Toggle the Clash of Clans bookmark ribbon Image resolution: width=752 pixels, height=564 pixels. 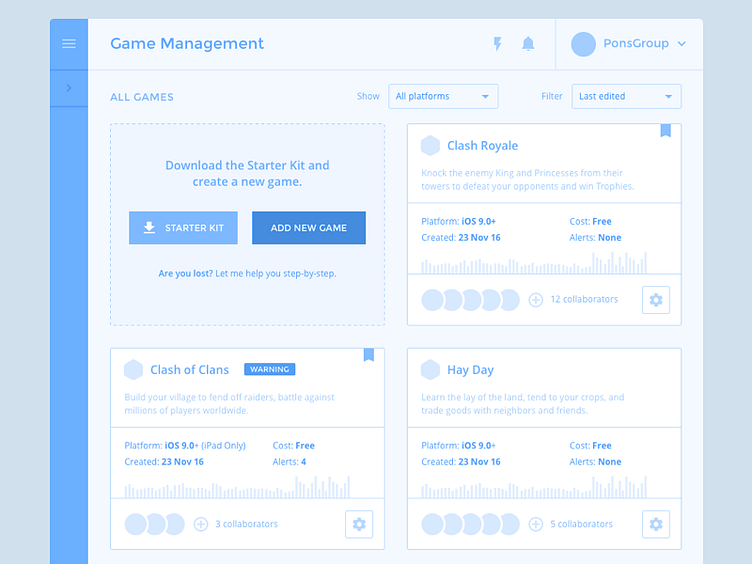(369, 354)
